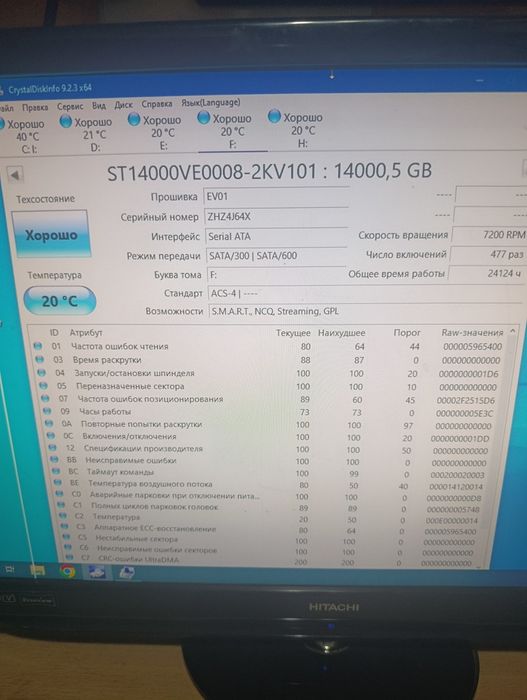Click status icon of attribute 05 Переназначенные сектора

(x=43, y=385)
